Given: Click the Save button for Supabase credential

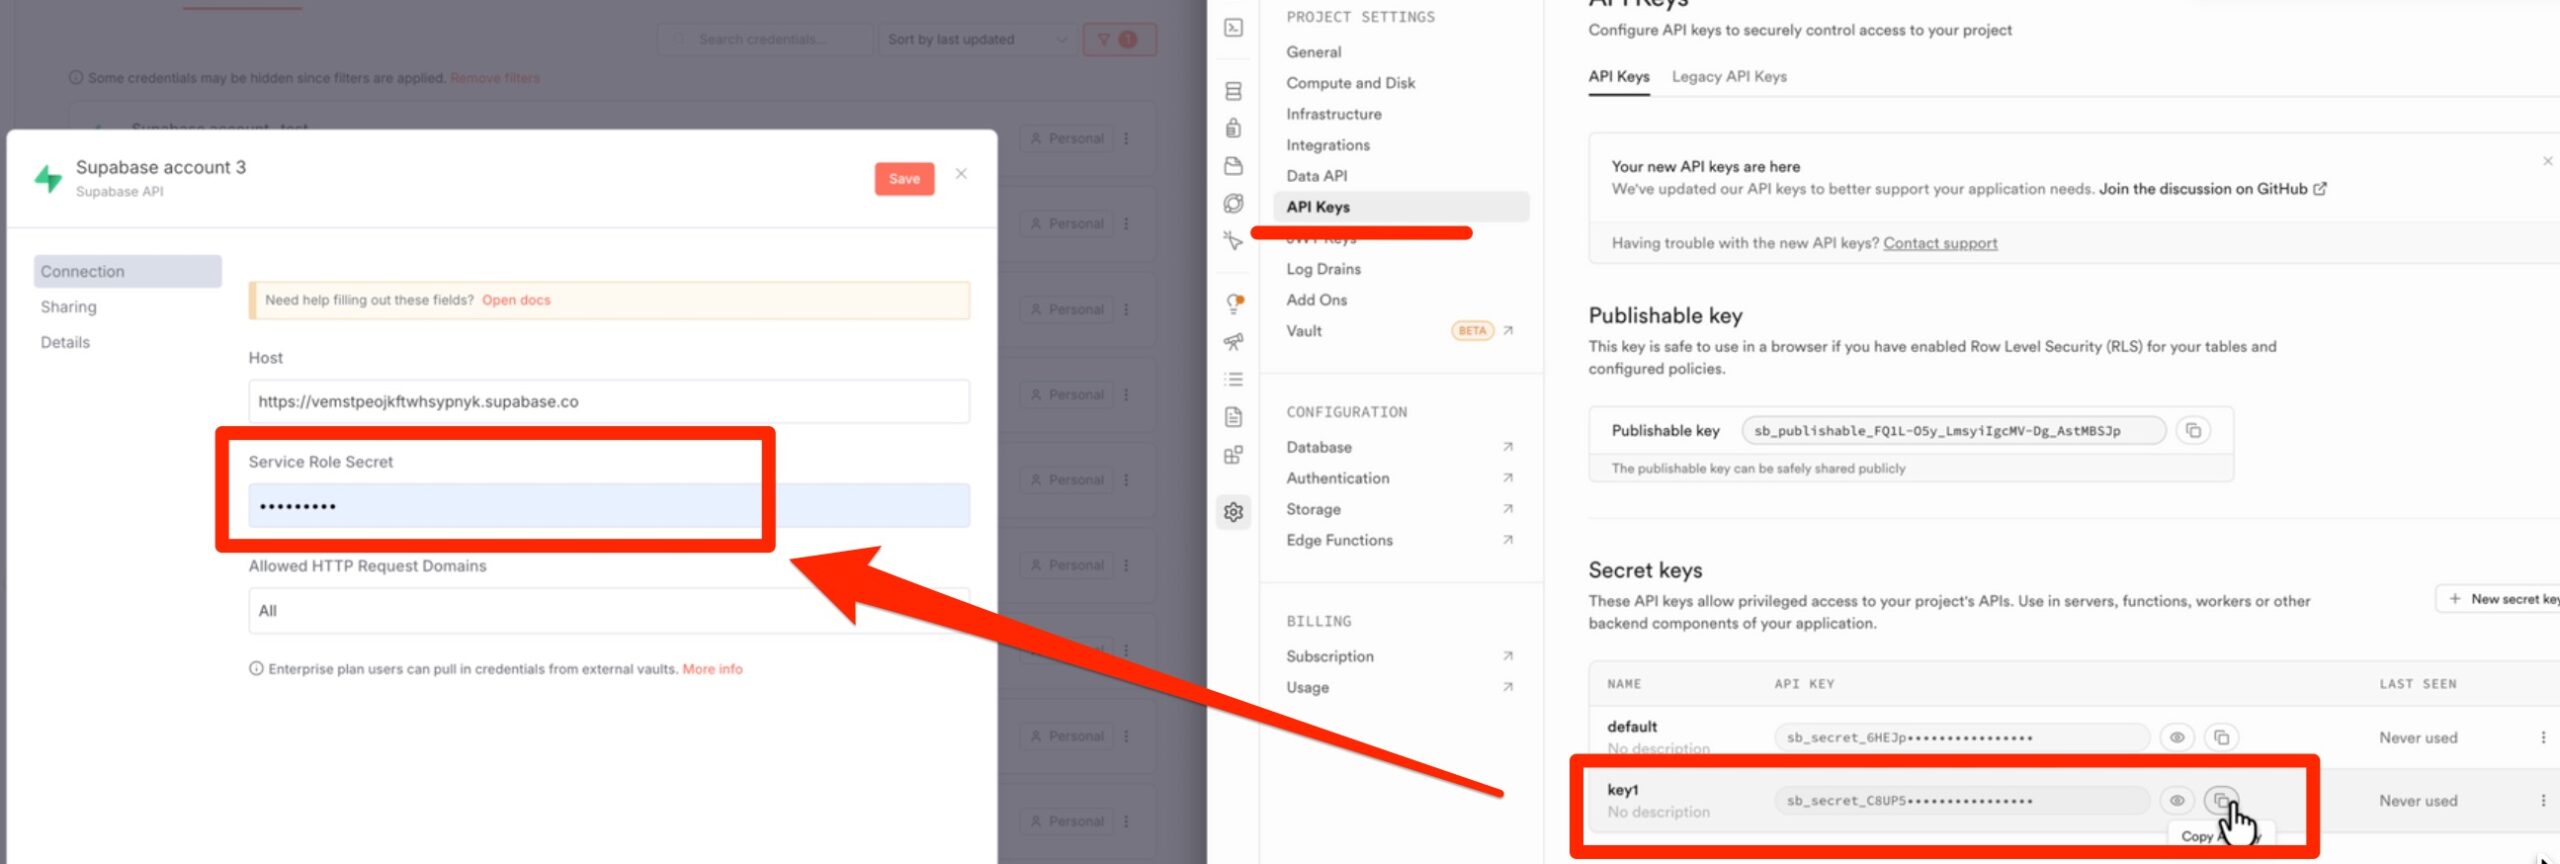Looking at the screenshot, I should [903, 179].
